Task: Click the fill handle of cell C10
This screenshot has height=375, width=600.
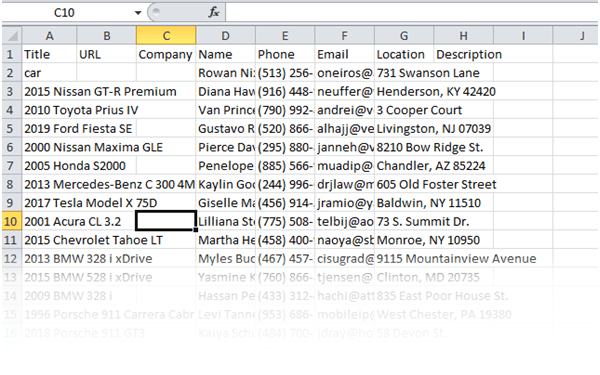Action: [196, 230]
